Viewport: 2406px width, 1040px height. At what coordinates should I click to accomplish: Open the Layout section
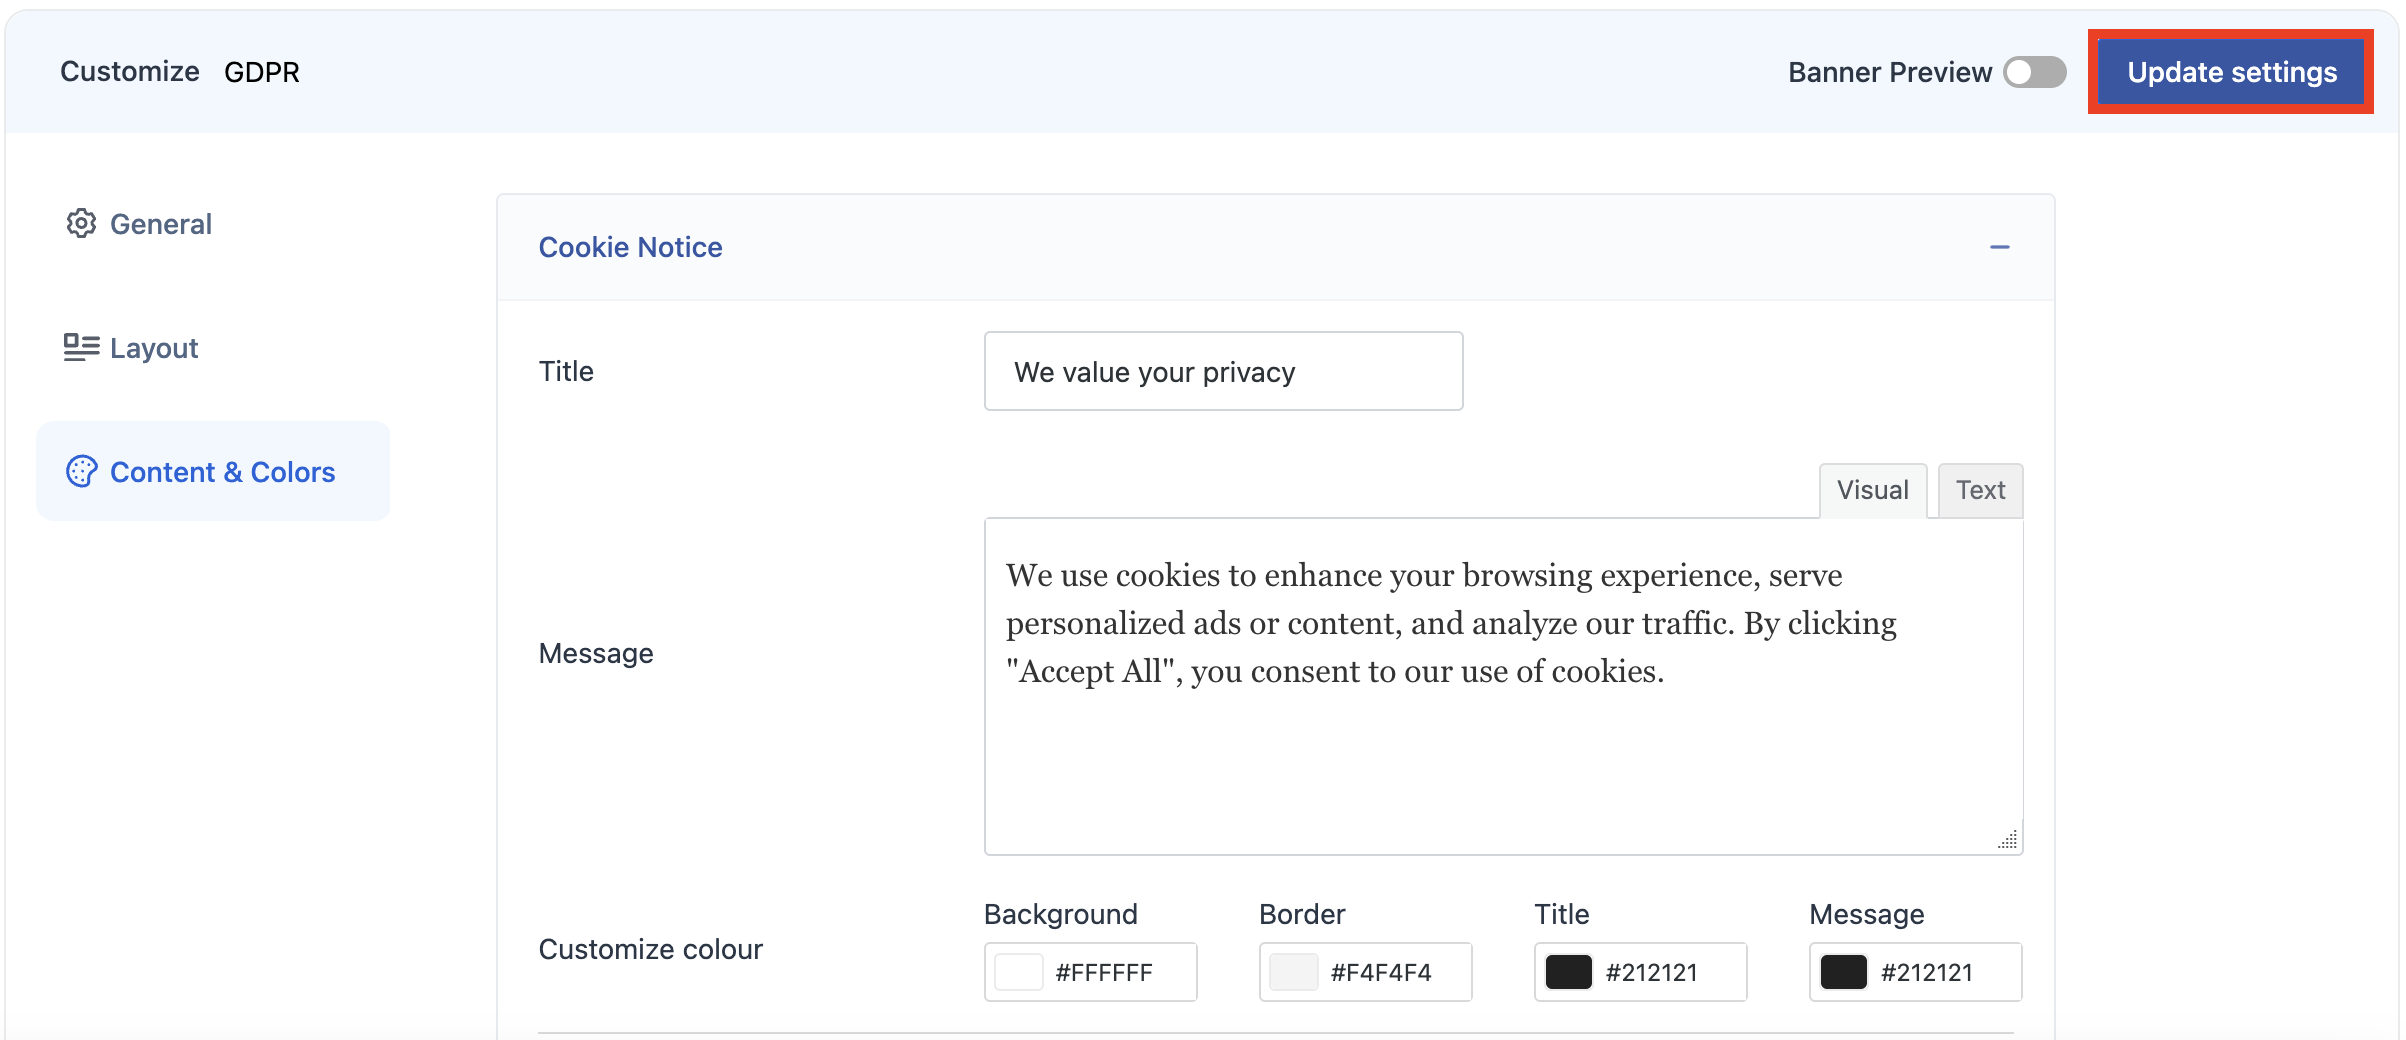tap(131, 348)
